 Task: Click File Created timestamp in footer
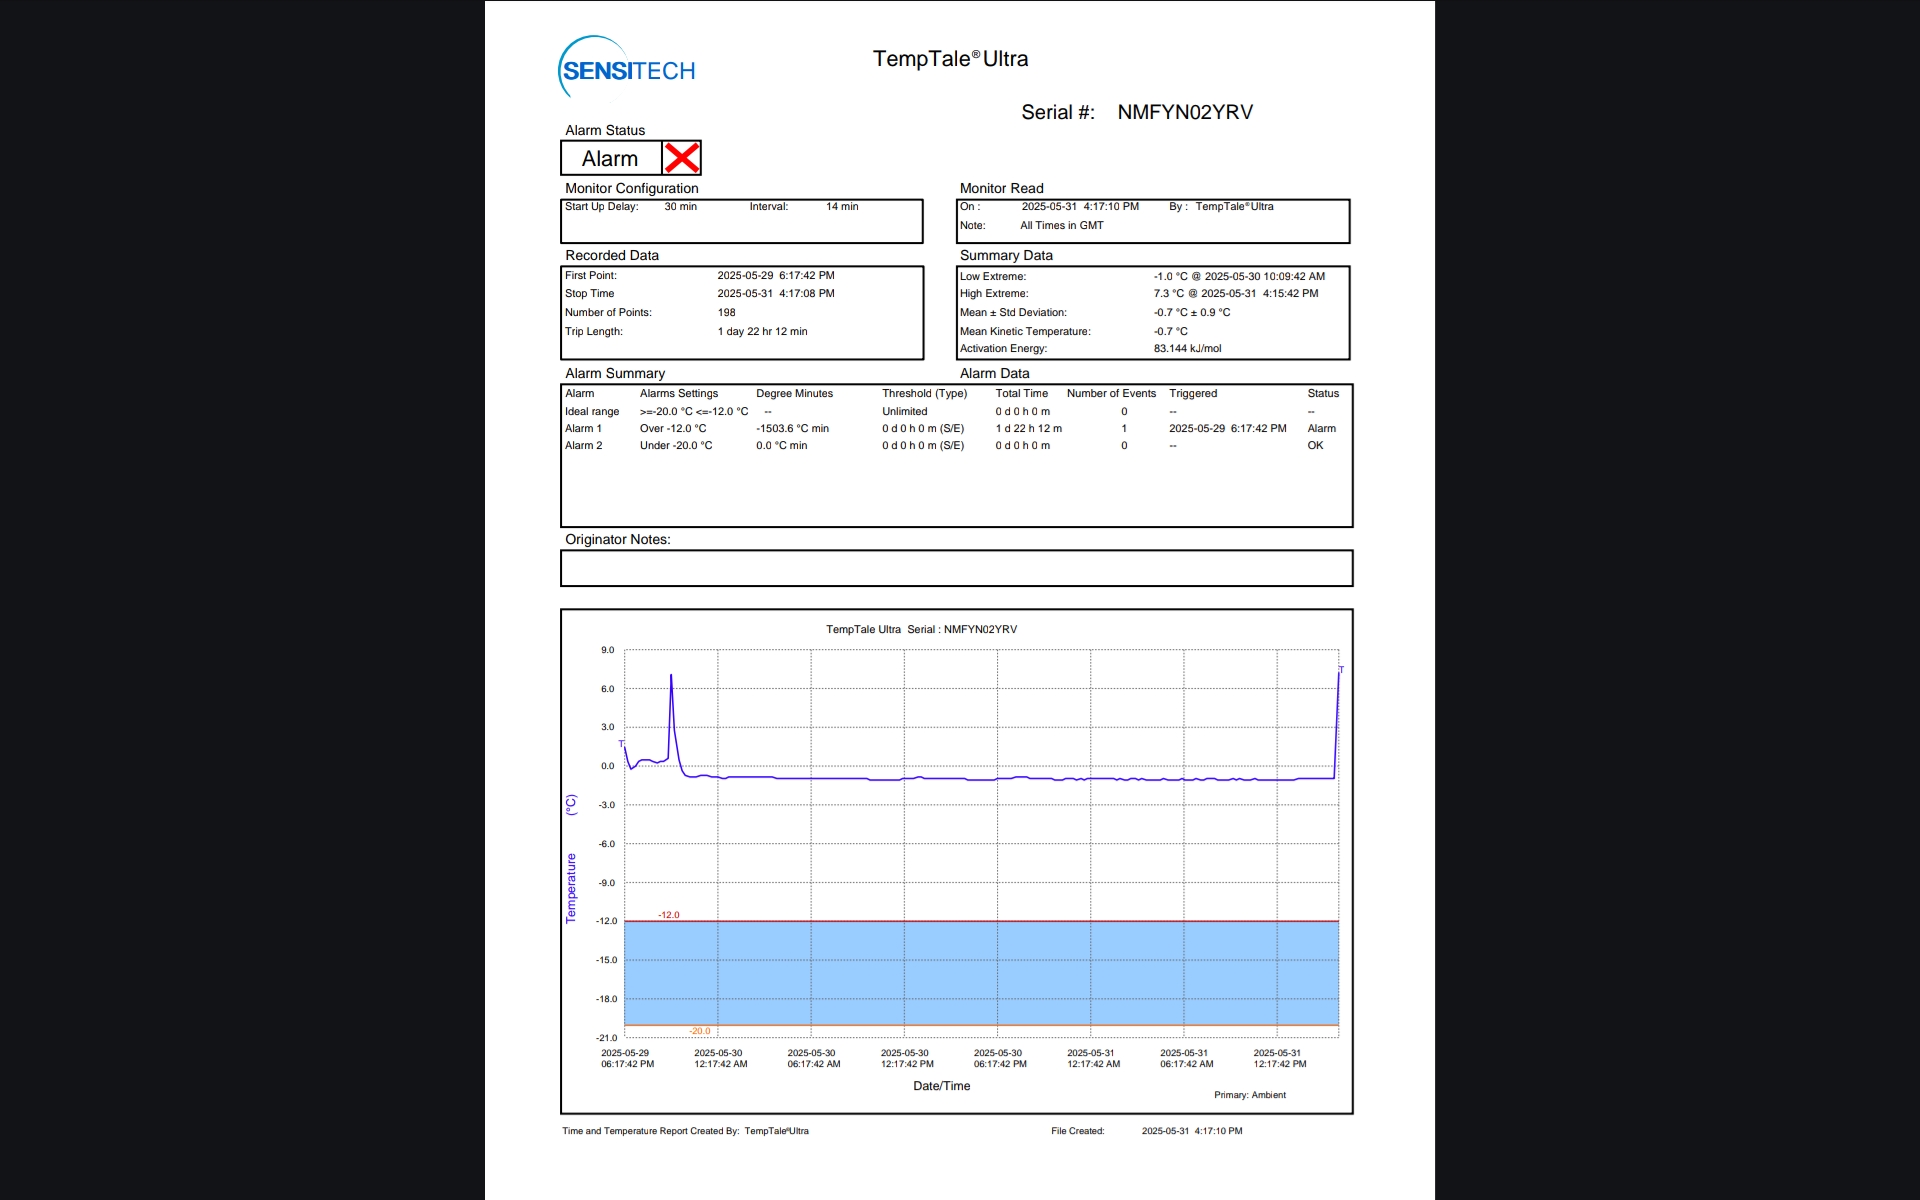pyautogui.click(x=1192, y=1132)
